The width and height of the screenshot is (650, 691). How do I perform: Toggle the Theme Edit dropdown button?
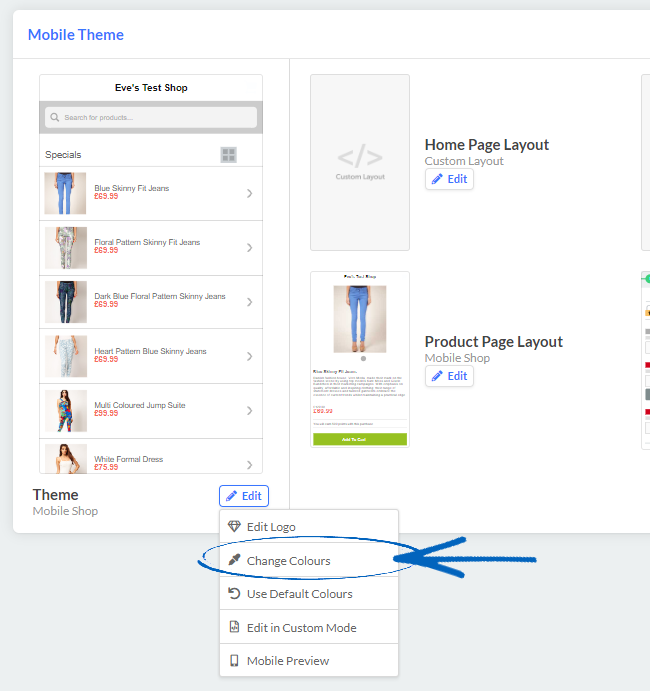(x=244, y=496)
